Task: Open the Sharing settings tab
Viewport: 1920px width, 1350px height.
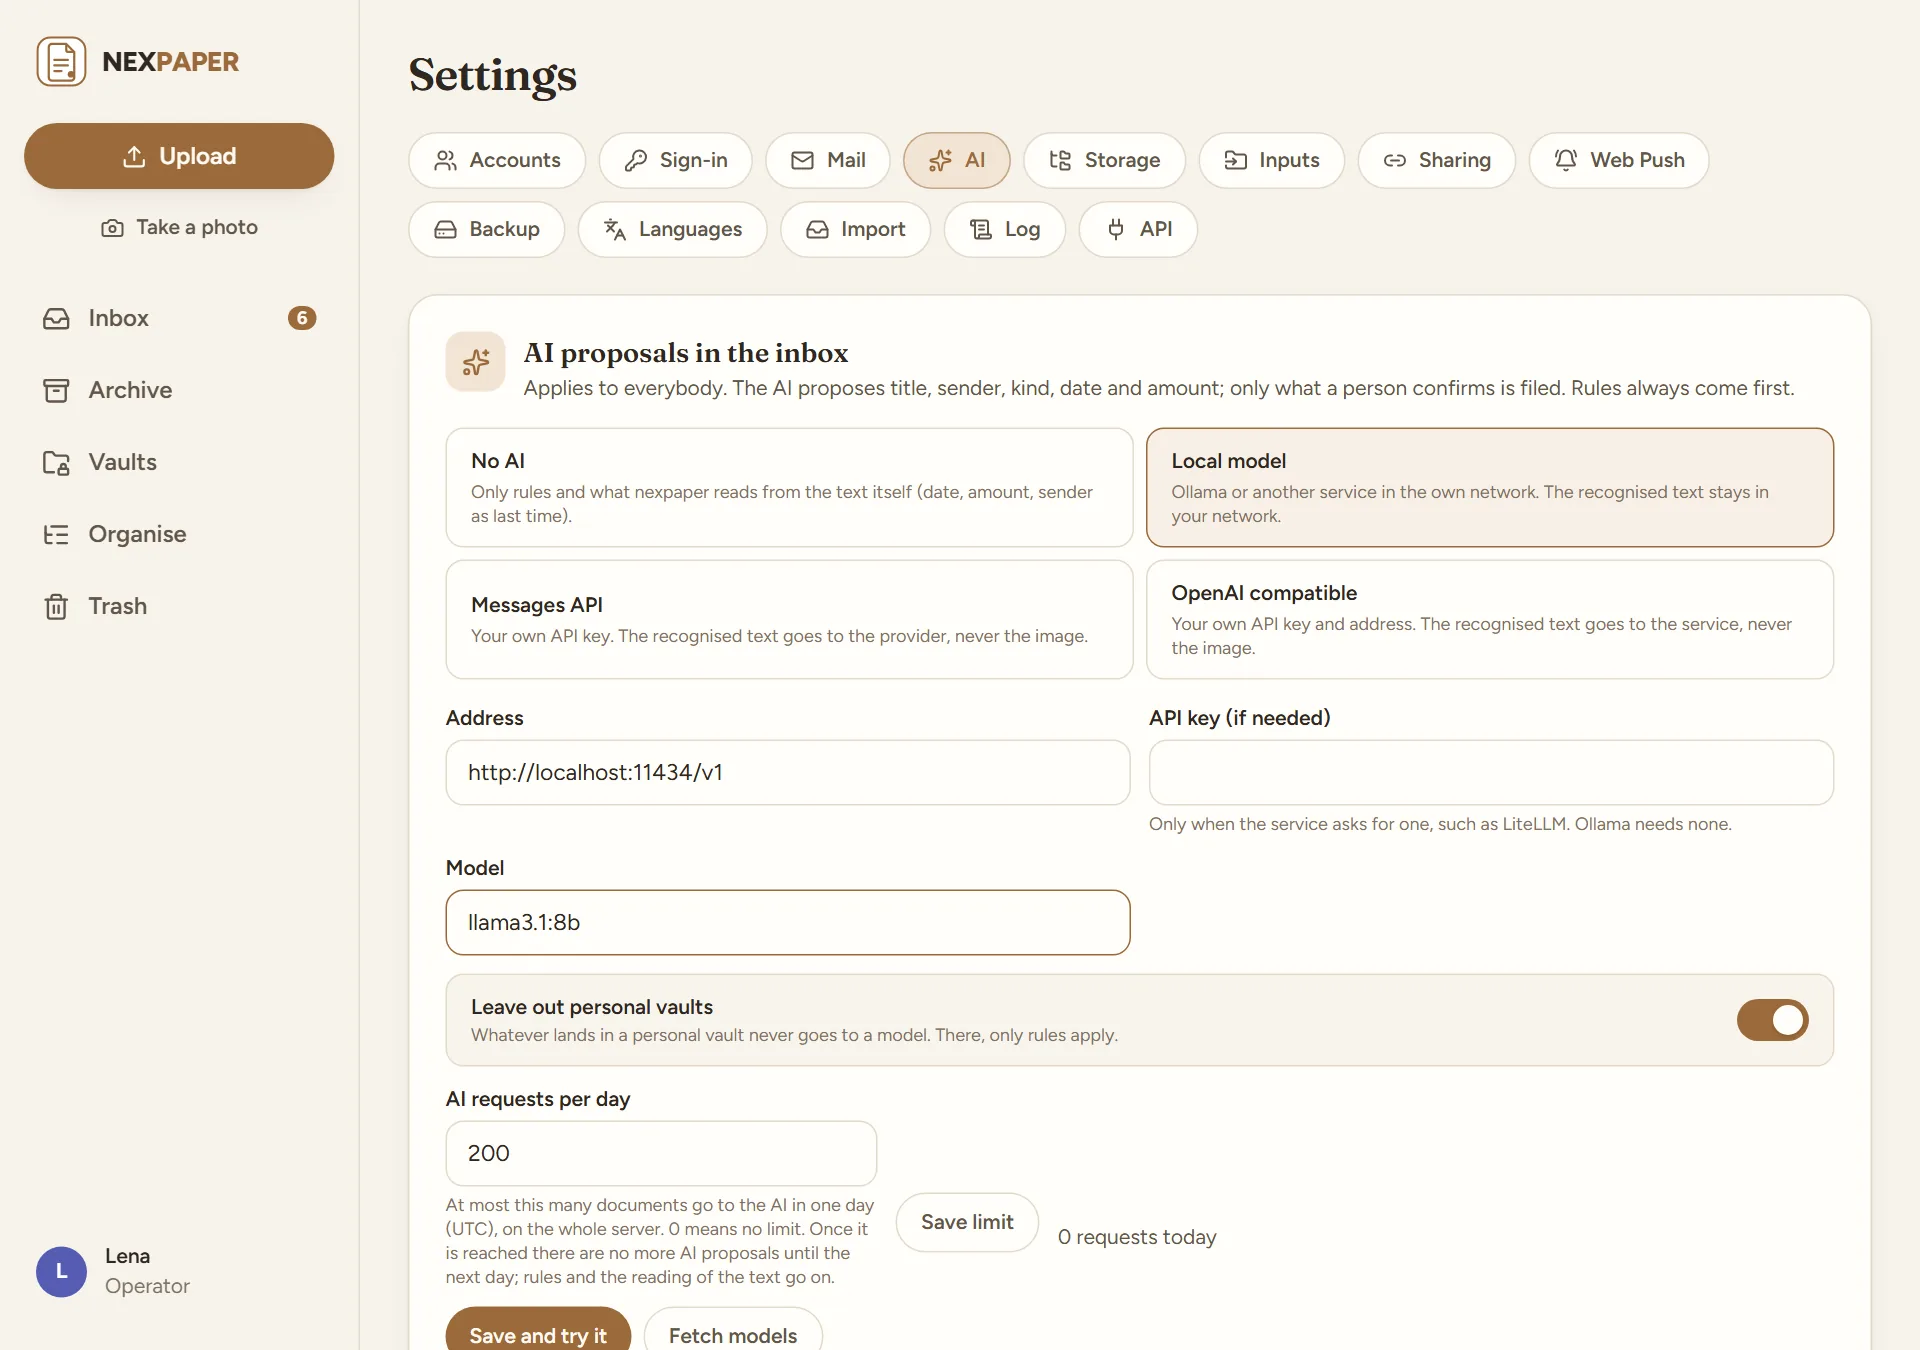Action: pyautogui.click(x=1437, y=160)
